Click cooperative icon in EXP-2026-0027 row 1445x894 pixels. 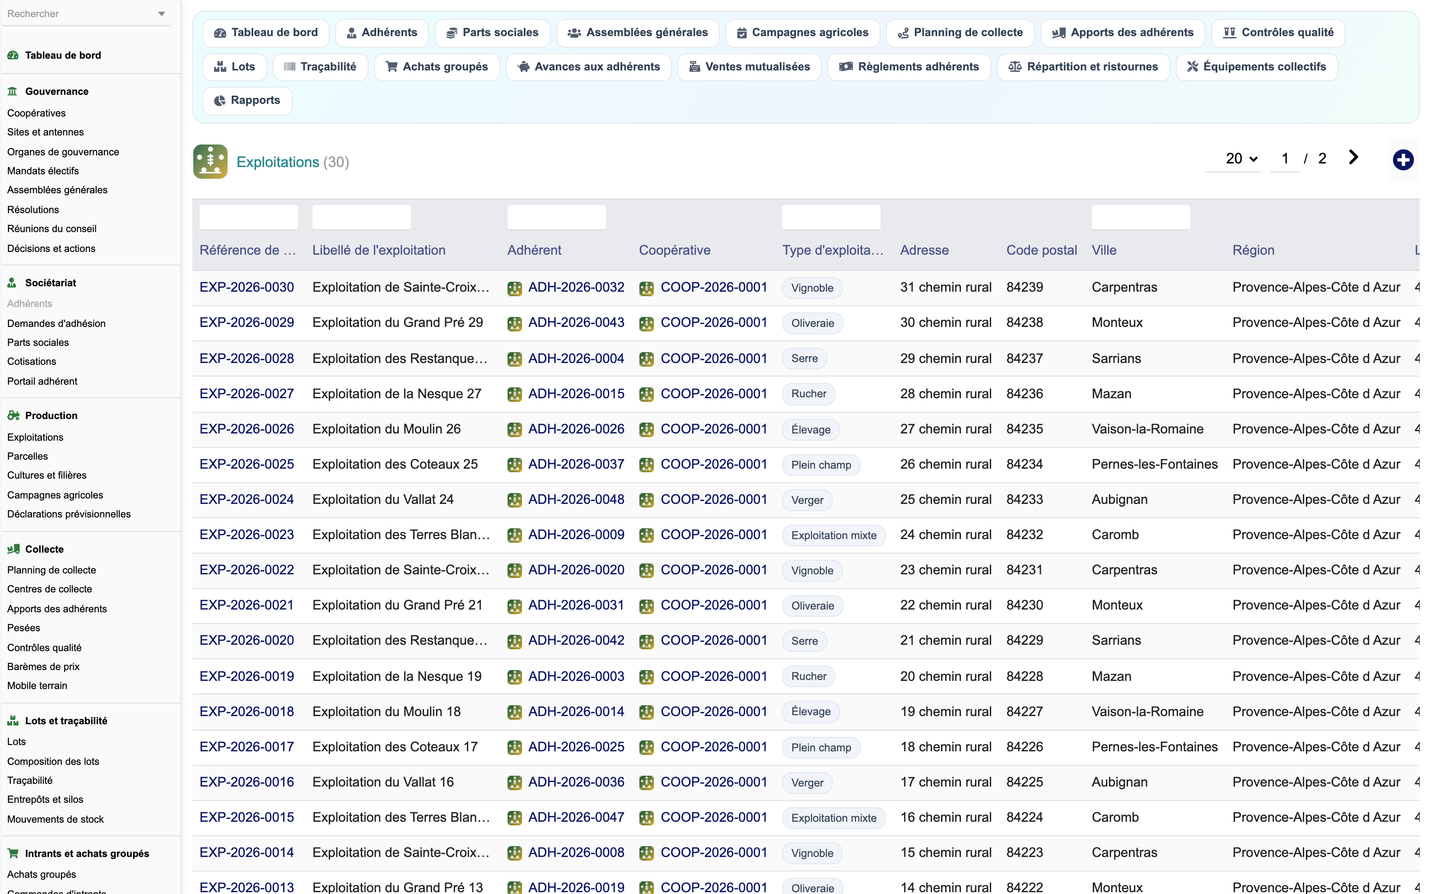647,394
